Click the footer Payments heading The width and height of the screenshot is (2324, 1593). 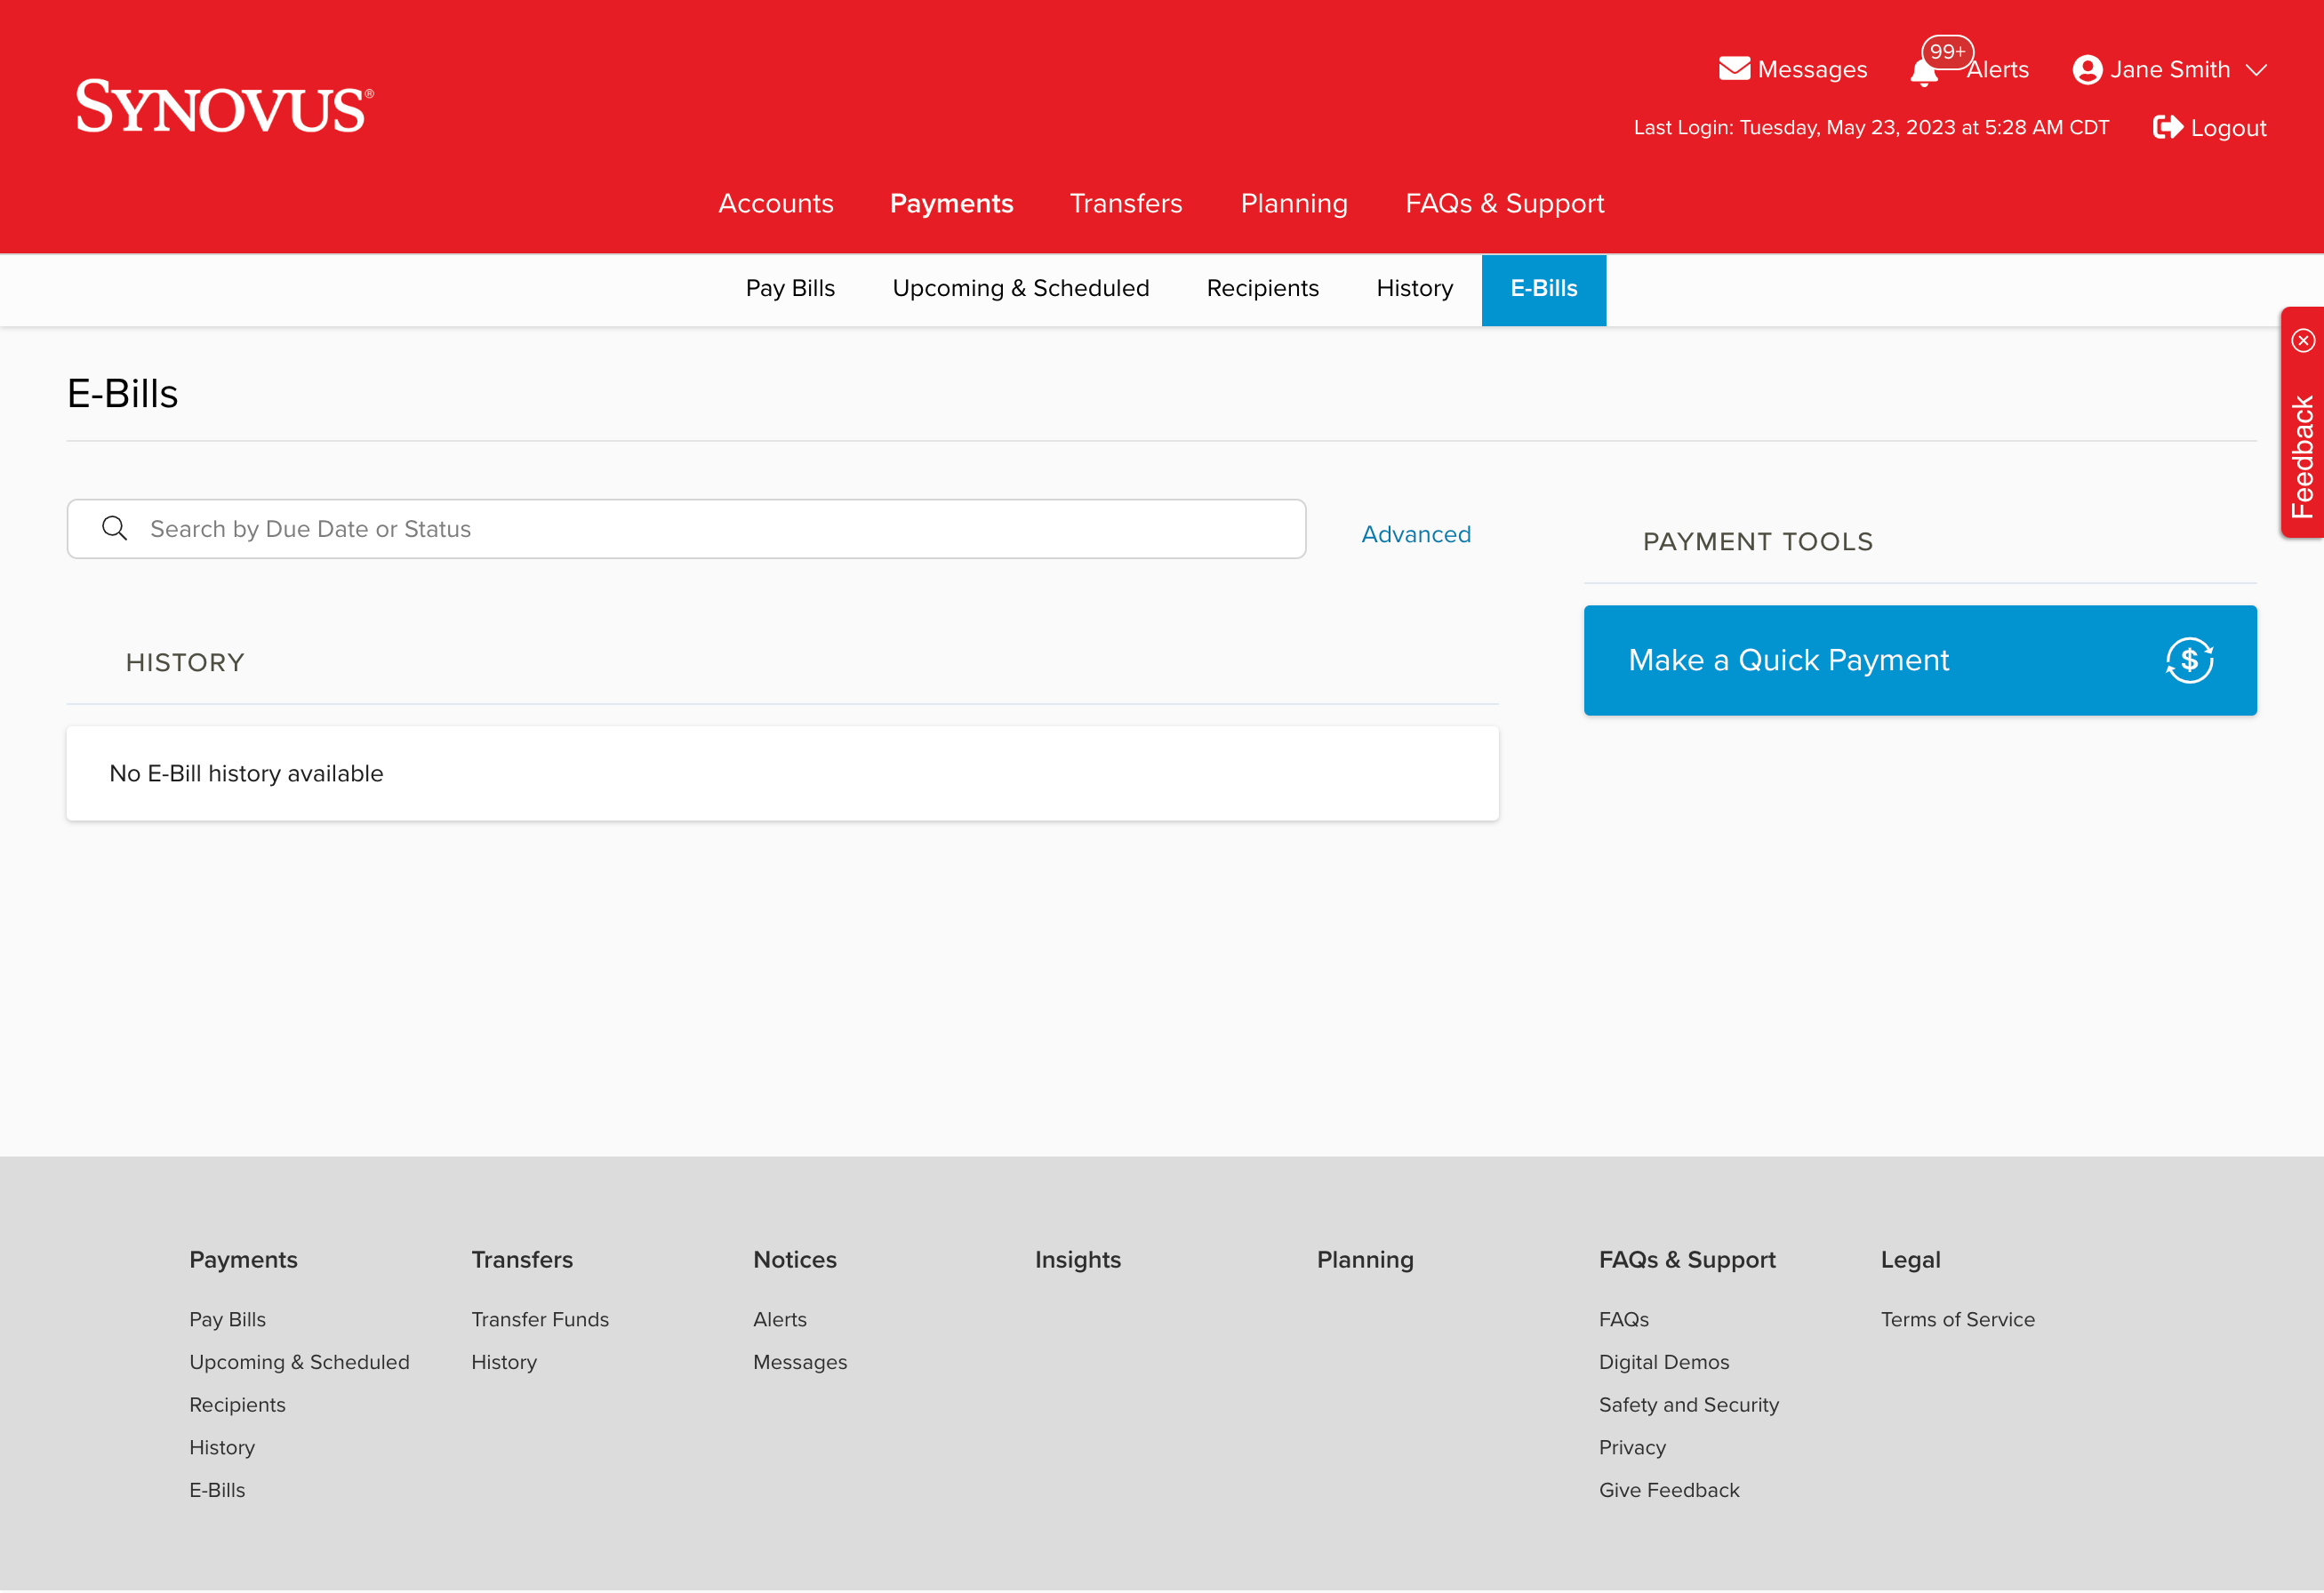243,1260
